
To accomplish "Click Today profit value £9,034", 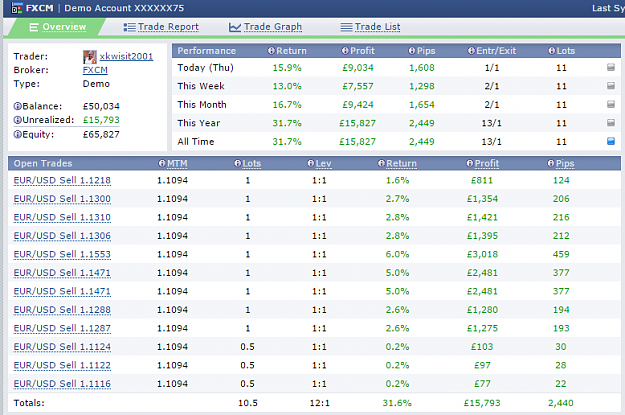I will pyautogui.click(x=358, y=68).
